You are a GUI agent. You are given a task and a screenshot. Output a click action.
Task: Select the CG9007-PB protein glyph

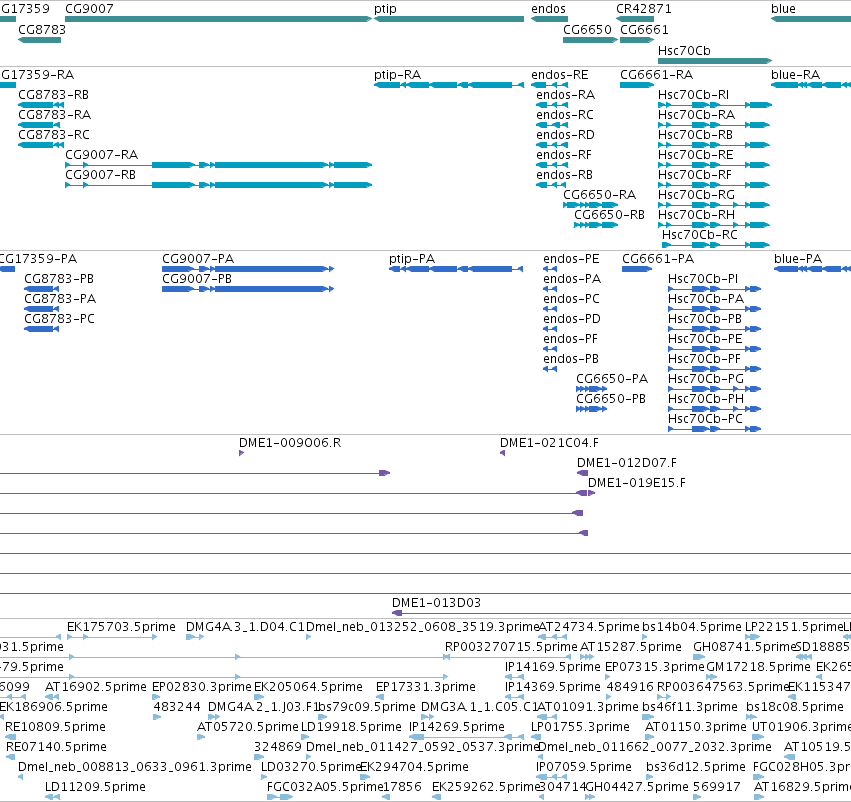pos(248,289)
